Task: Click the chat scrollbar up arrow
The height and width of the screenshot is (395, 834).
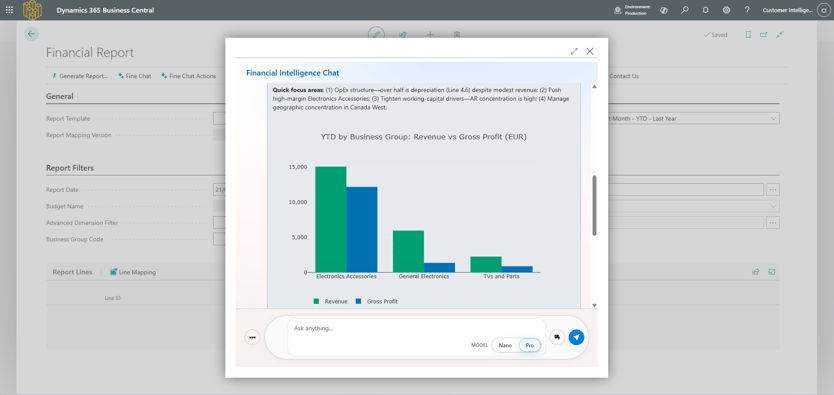Action: pos(594,87)
